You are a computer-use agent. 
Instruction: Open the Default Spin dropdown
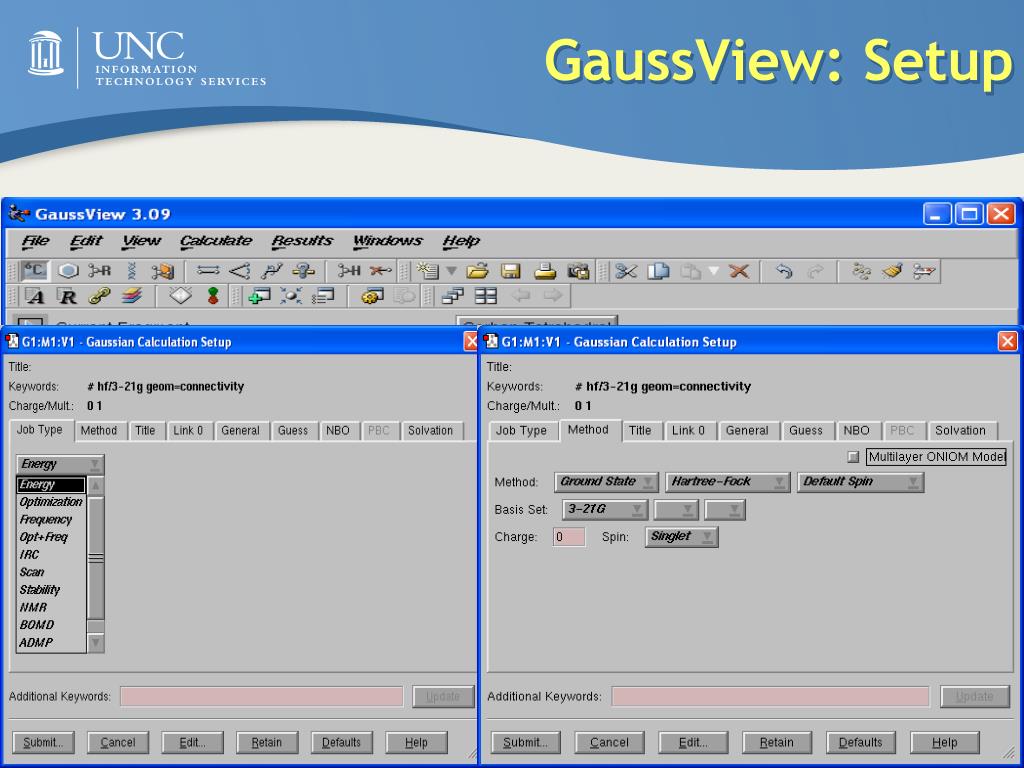[860, 482]
